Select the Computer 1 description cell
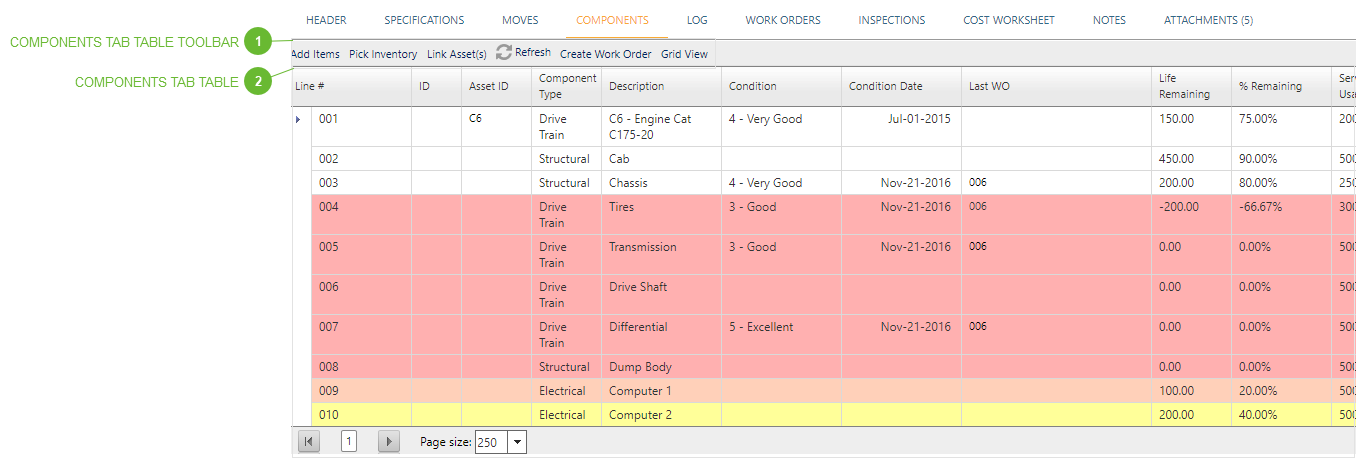Screen dimensions: 1360x463 [662, 391]
